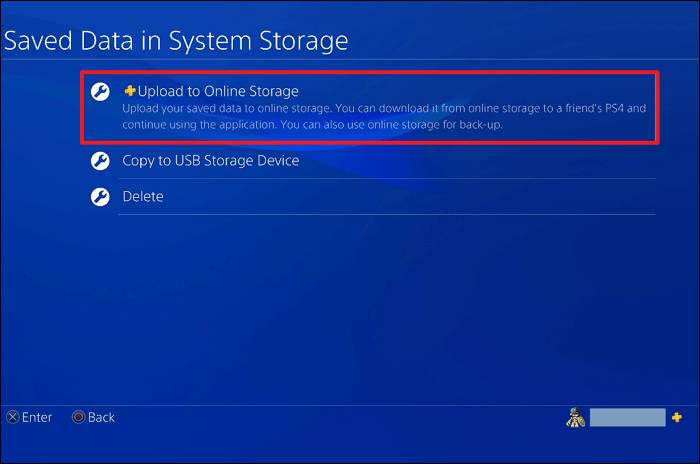The width and height of the screenshot is (700, 464).
Task: Click the wrench icon beside Upload to Online Storage
Action: coord(99,92)
